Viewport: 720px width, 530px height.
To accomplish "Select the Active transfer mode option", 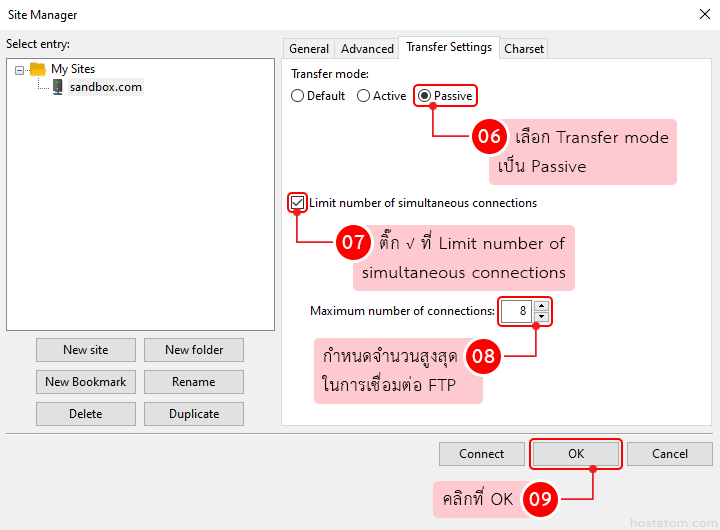I will 363,96.
